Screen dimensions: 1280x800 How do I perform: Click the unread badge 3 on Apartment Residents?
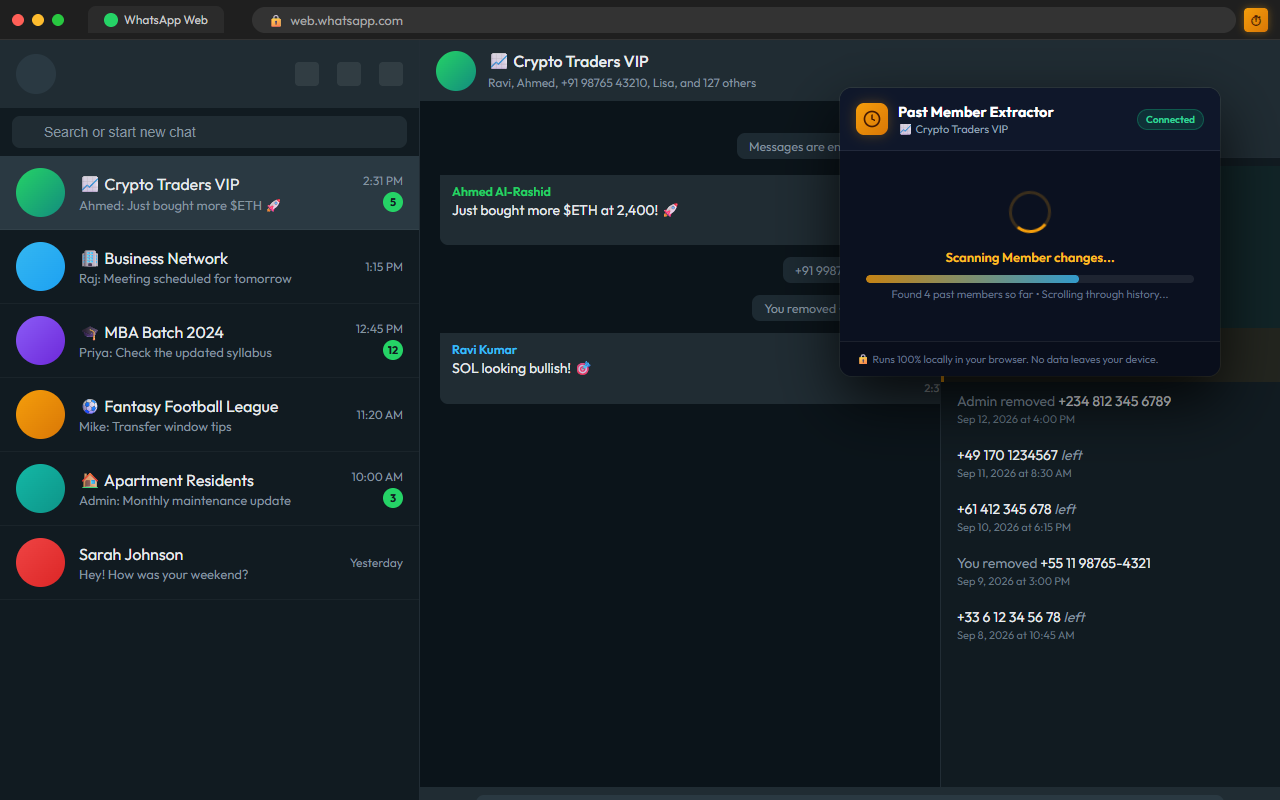393,498
